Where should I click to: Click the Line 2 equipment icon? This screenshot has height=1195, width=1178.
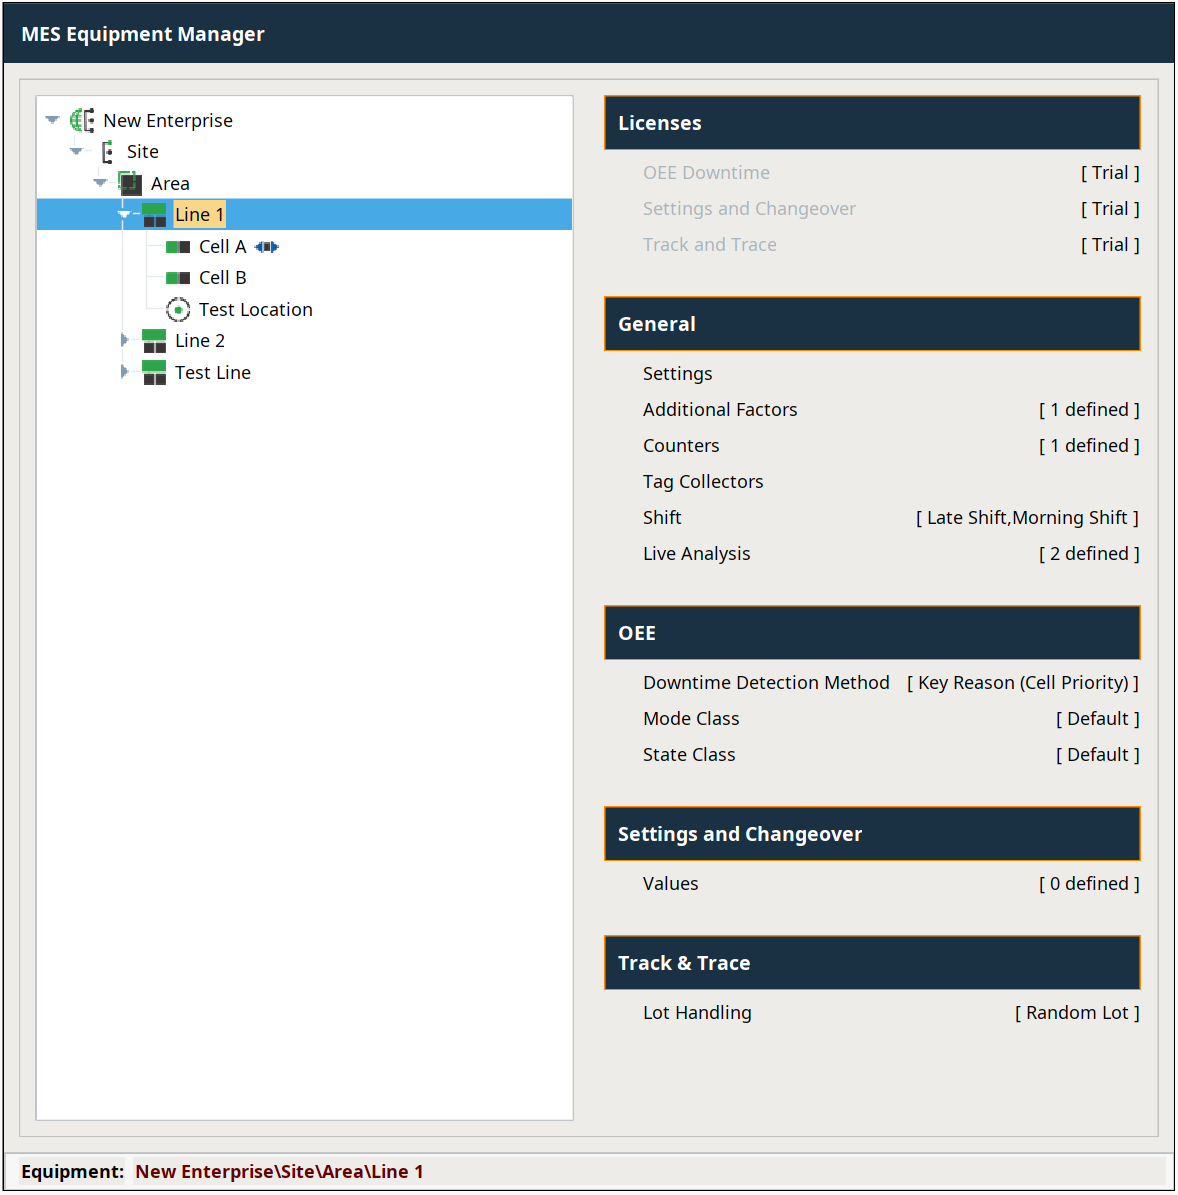click(x=154, y=341)
